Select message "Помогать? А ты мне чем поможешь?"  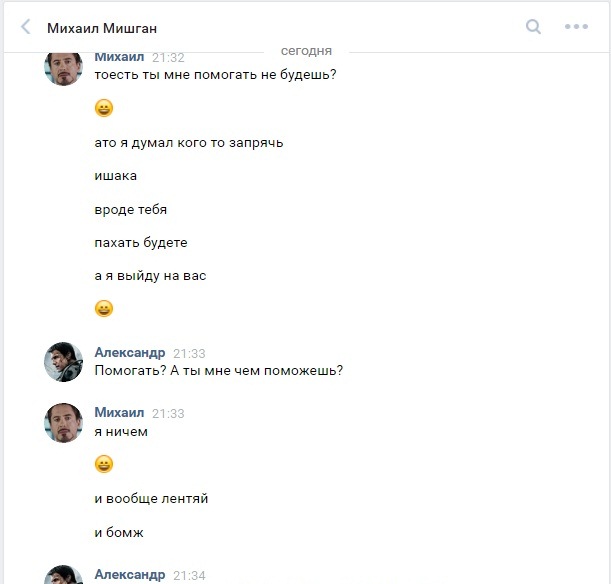click(x=218, y=371)
